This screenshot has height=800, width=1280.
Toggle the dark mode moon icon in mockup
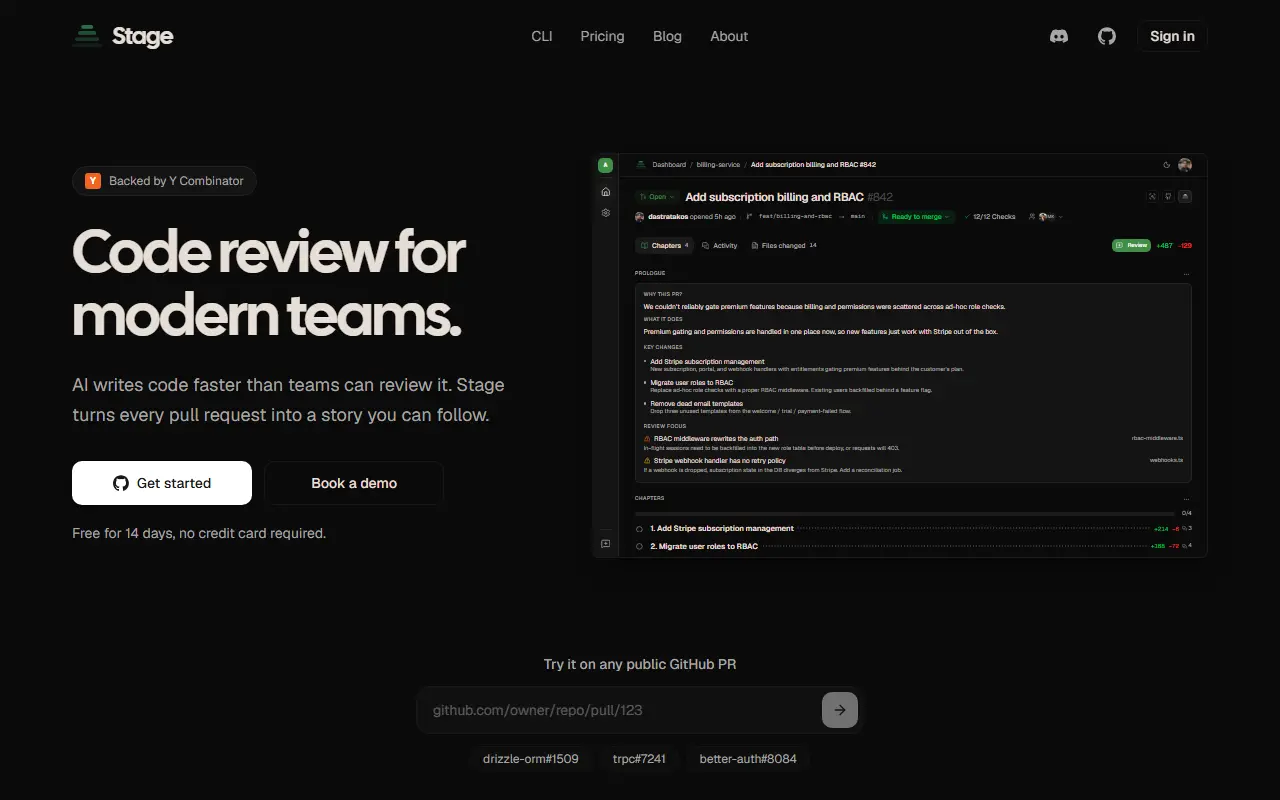(1166, 165)
